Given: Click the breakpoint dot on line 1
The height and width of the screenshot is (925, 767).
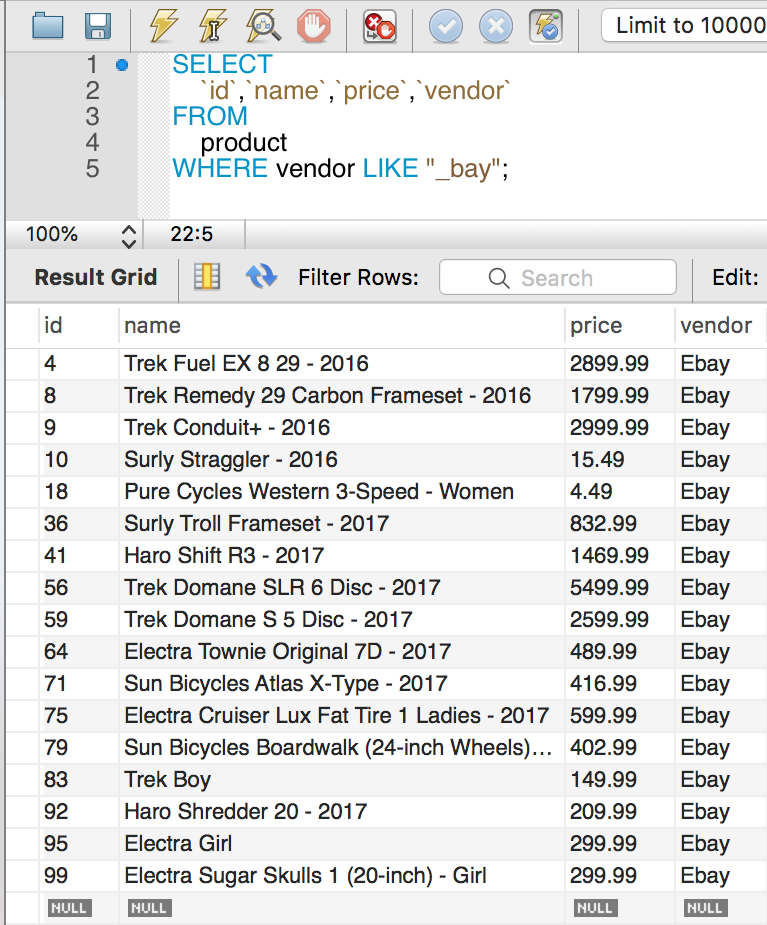Looking at the screenshot, I should [x=122, y=65].
